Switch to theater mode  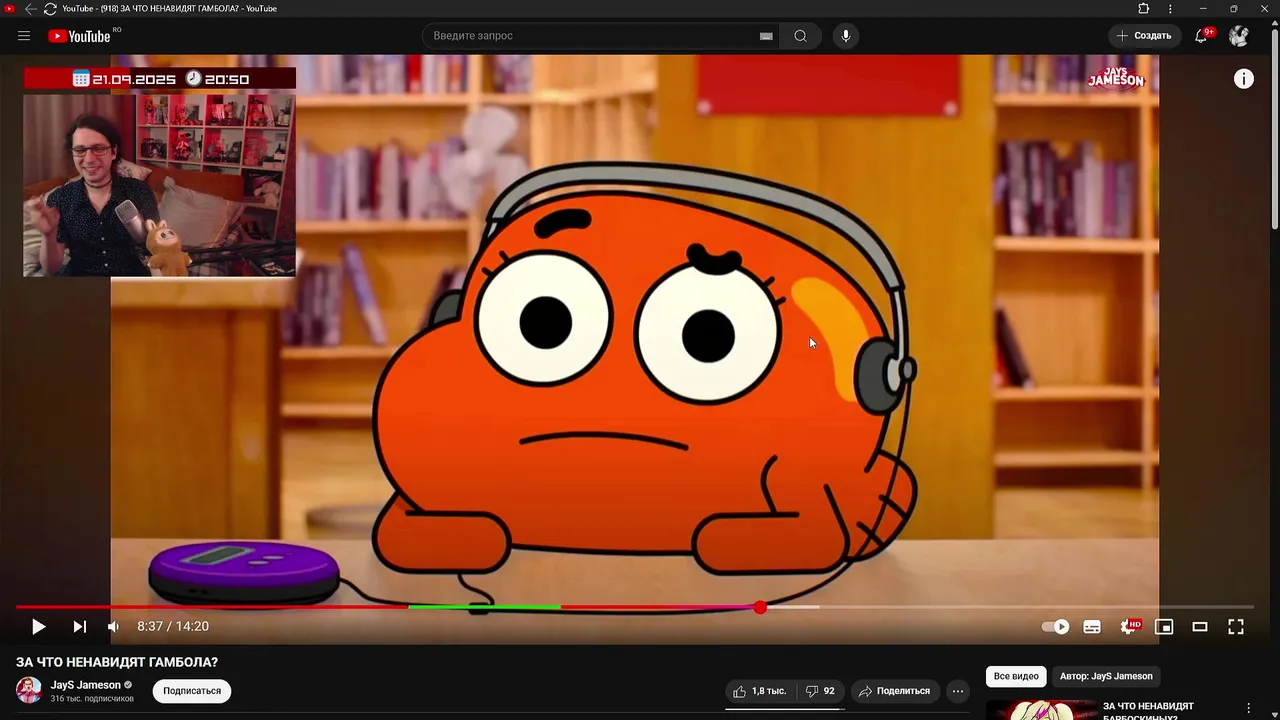tap(1200, 627)
